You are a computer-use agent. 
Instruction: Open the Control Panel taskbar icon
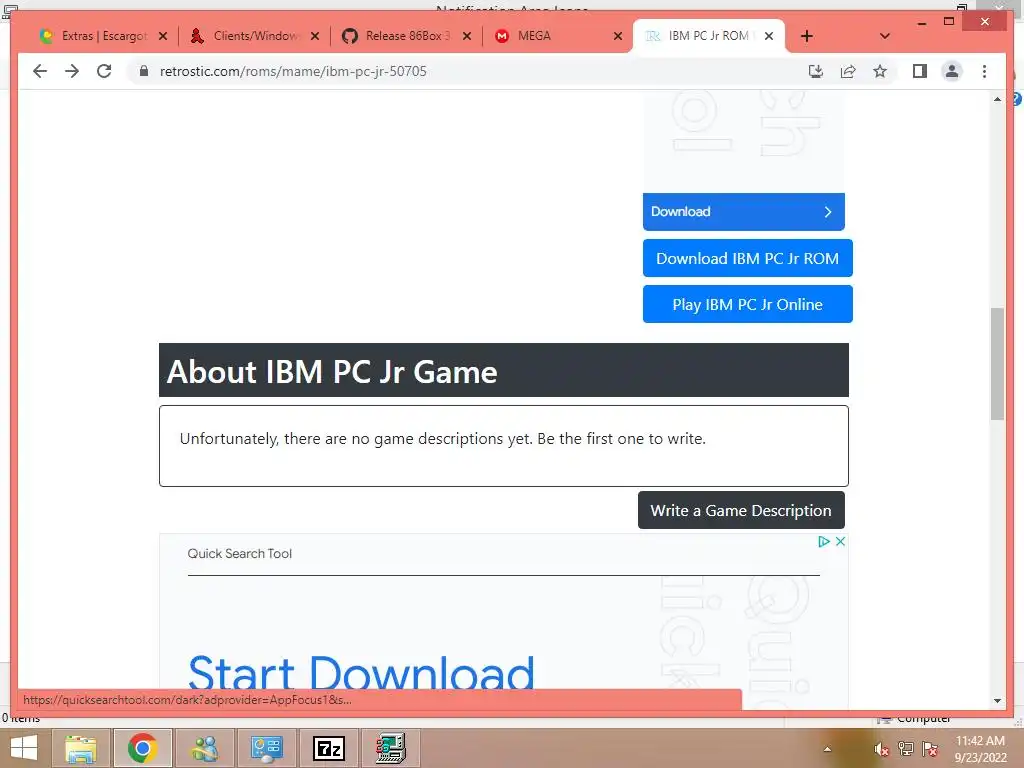[x=266, y=748]
